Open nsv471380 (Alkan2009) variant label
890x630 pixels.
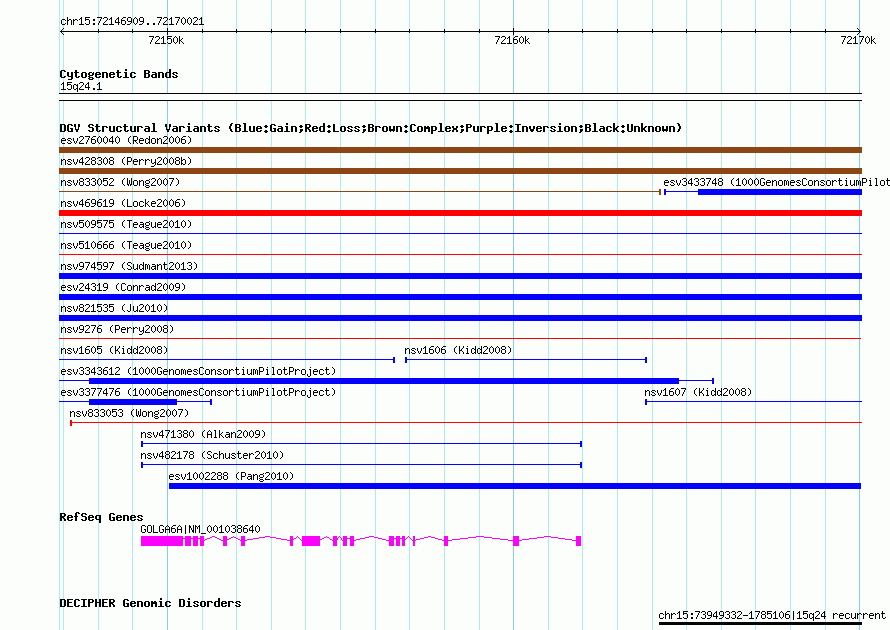click(x=203, y=434)
